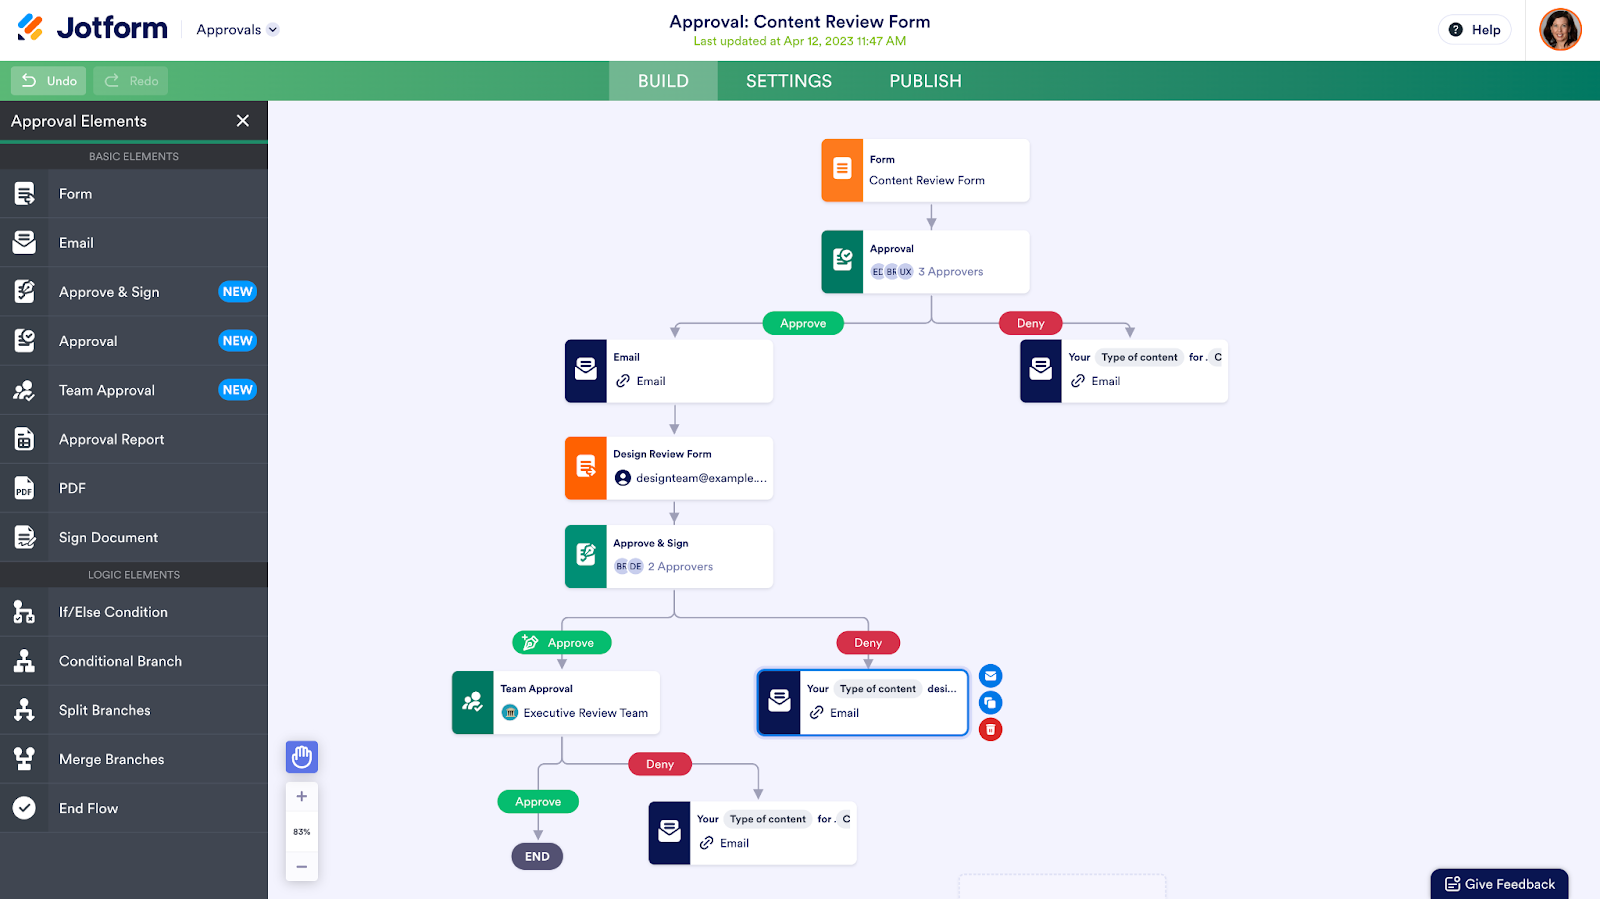
Task: Close the Approval Elements panel
Action: coord(243,121)
